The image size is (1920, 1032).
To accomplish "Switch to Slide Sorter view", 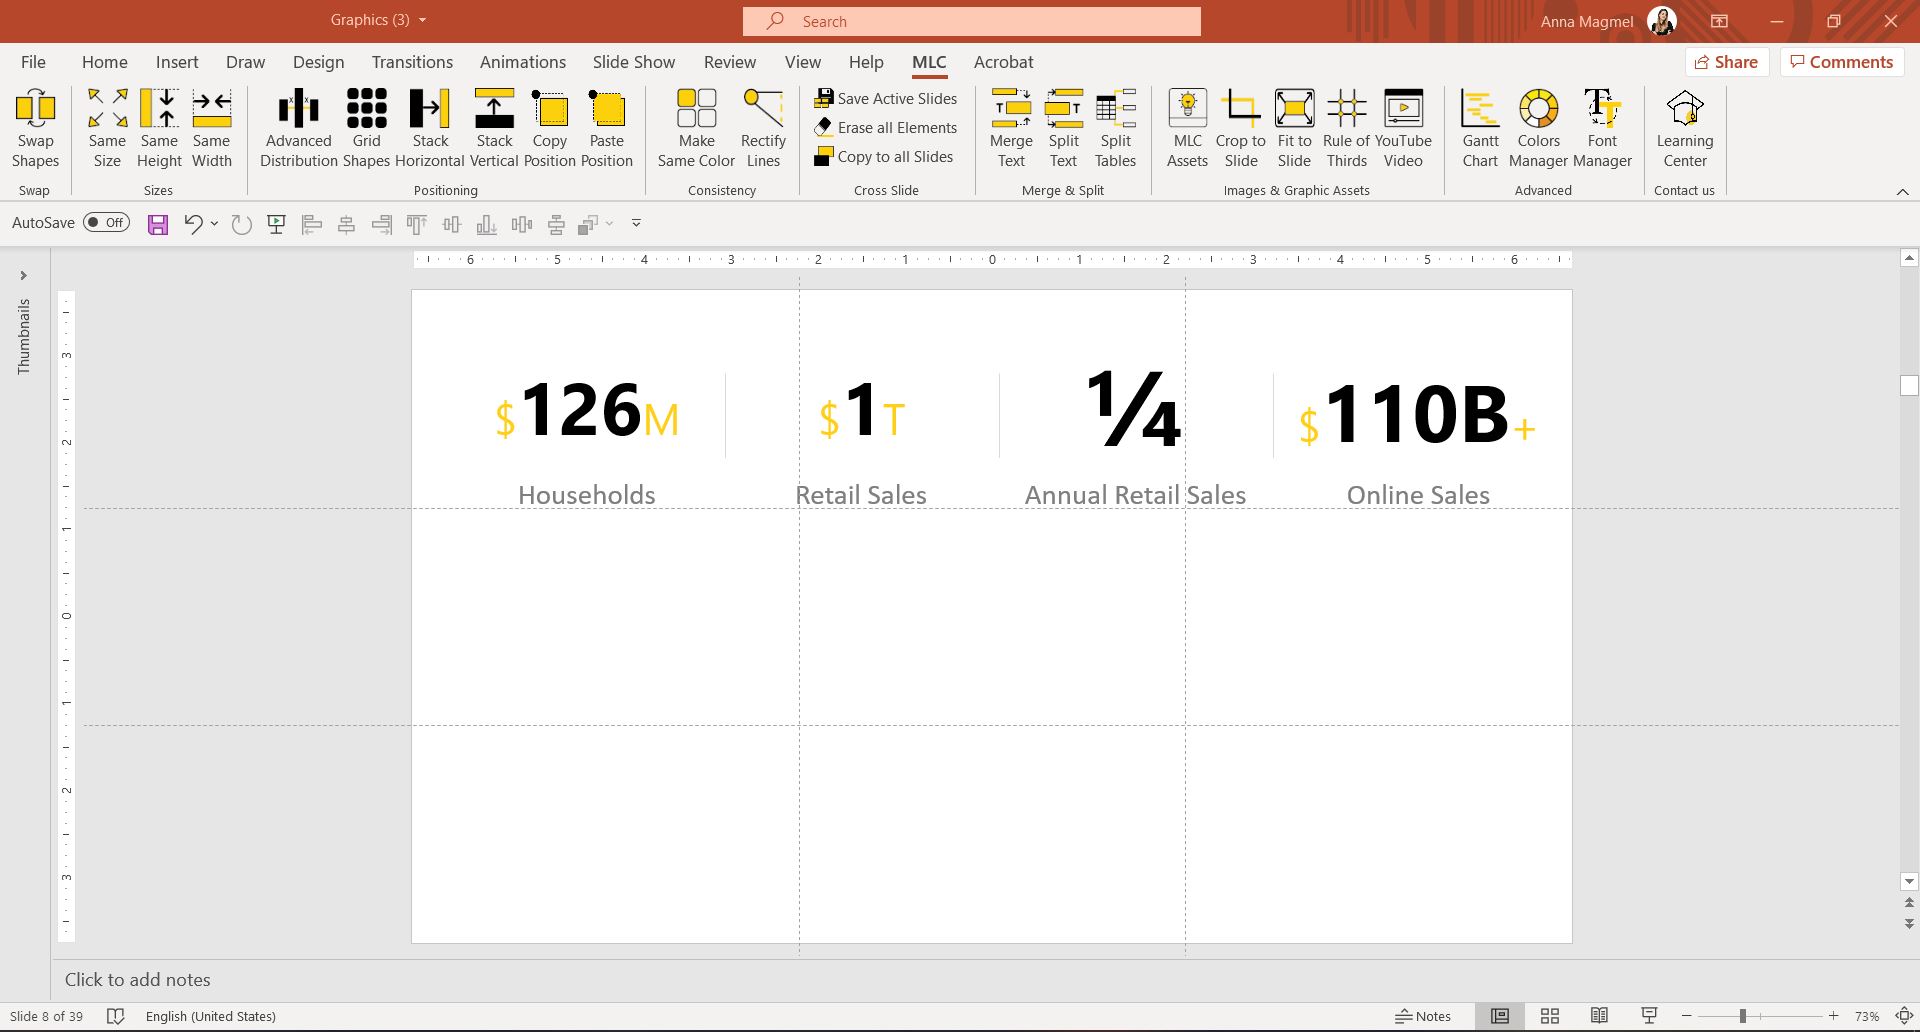I will tap(1549, 1016).
